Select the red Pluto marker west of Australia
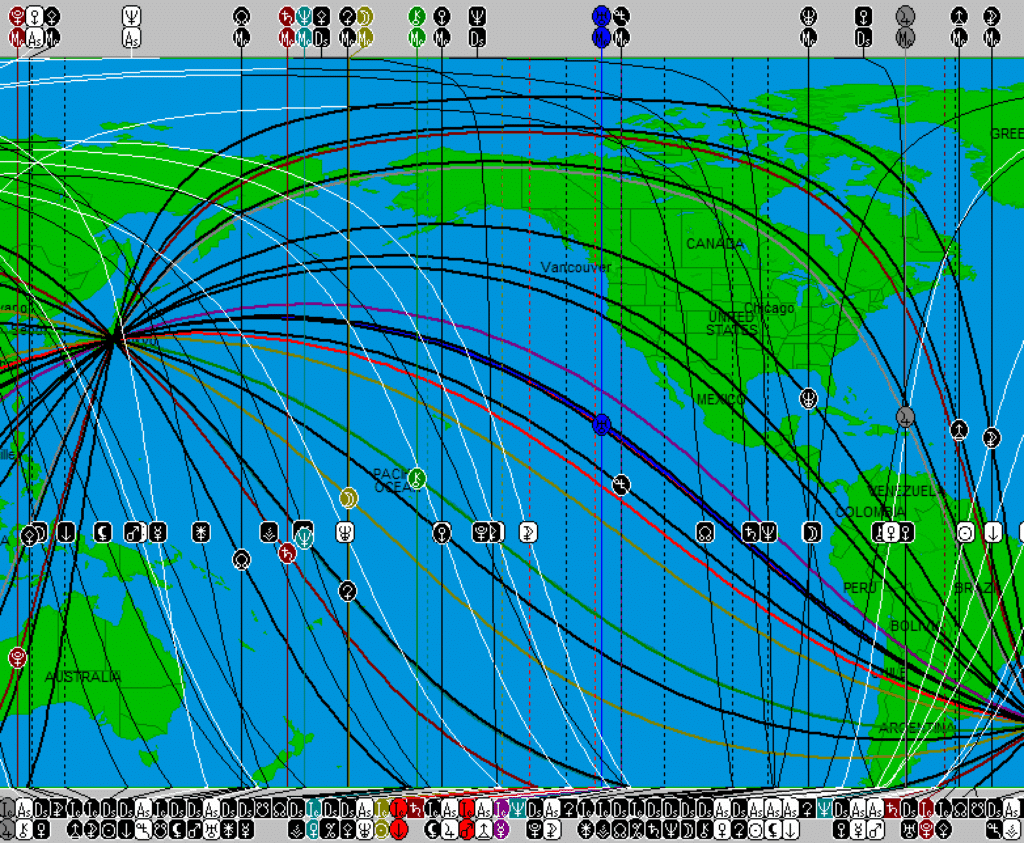This screenshot has height=843, width=1024. pos(17,657)
